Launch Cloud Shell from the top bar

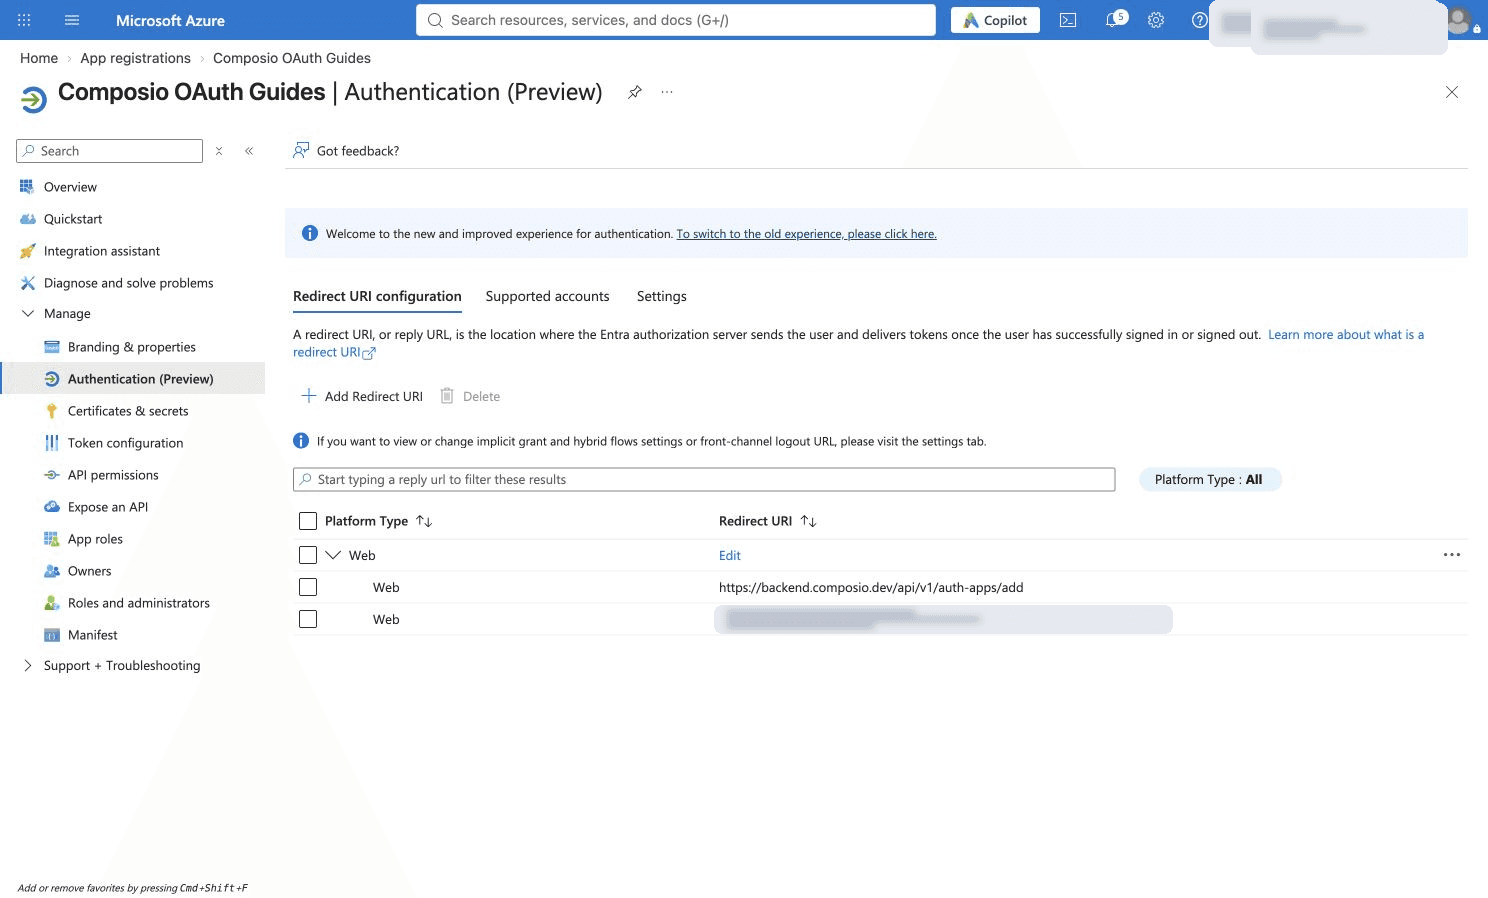[1068, 20]
